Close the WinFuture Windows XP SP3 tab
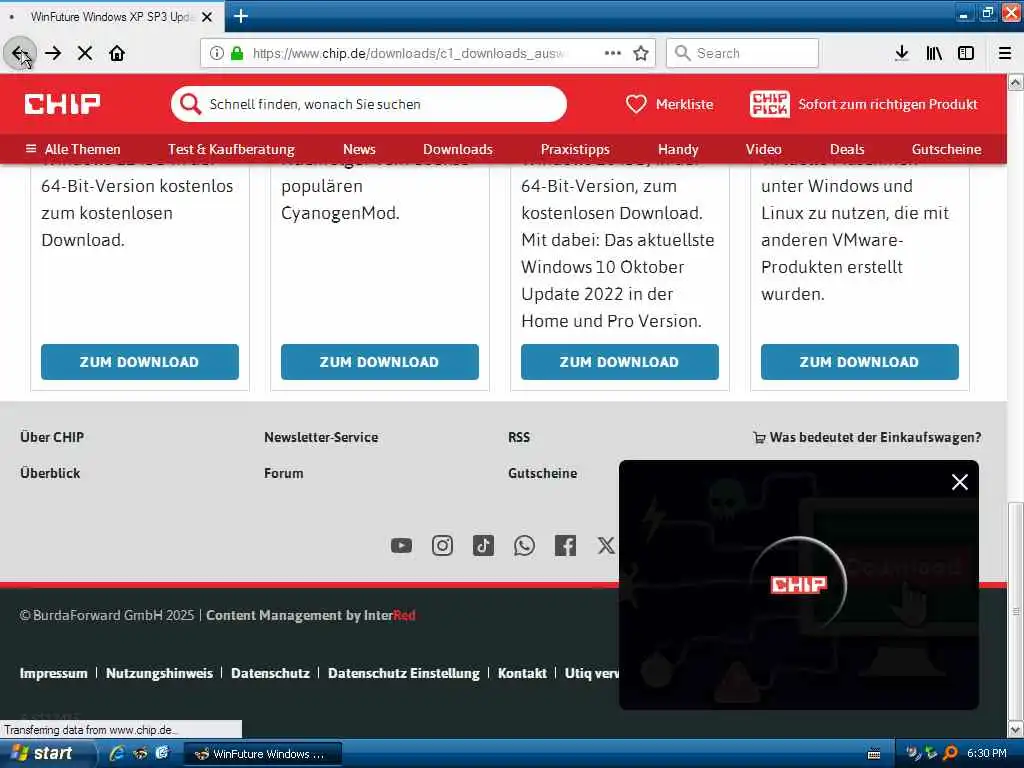1024x768 pixels. tap(207, 17)
